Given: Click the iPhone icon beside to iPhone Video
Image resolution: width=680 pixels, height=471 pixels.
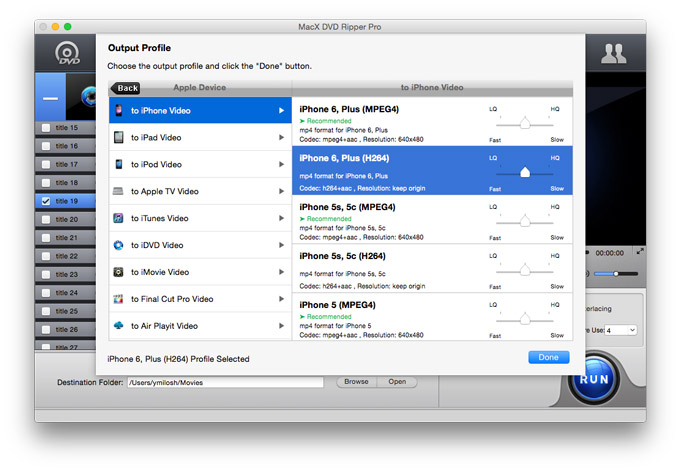Looking at the screenshot, I should pos(118,110).
